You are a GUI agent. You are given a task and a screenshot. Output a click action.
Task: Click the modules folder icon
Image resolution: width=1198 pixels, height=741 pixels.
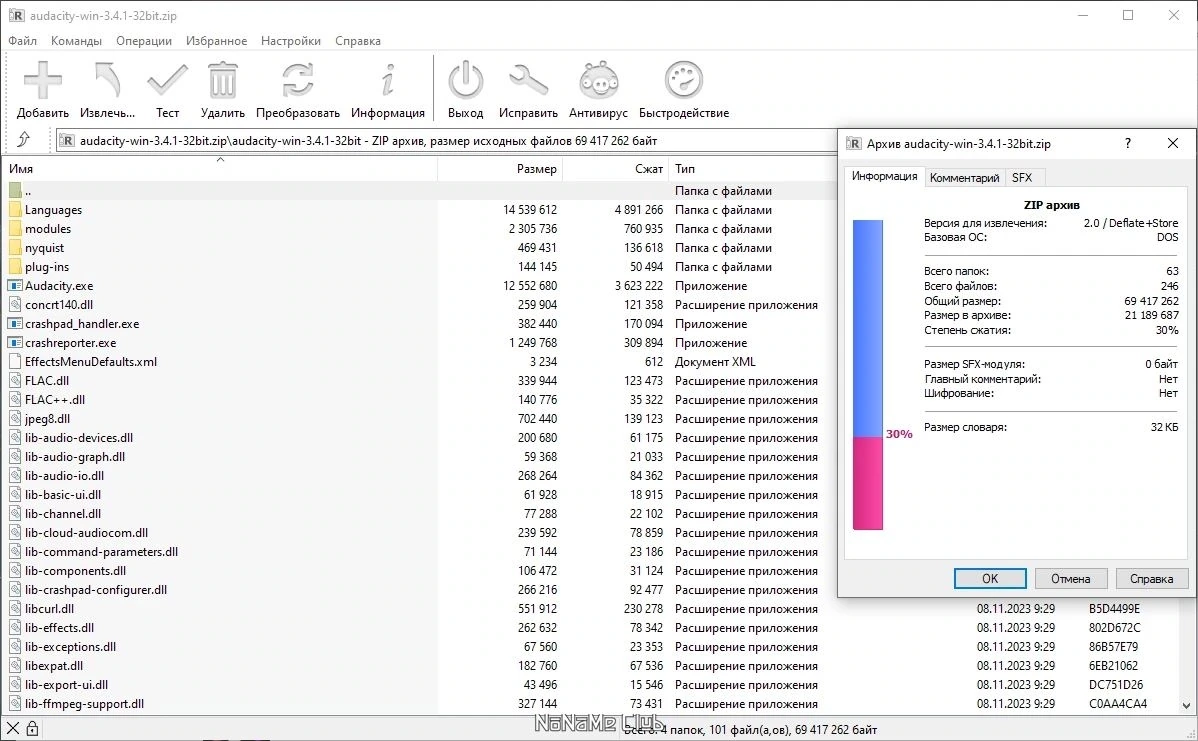(x=15, y=228)
